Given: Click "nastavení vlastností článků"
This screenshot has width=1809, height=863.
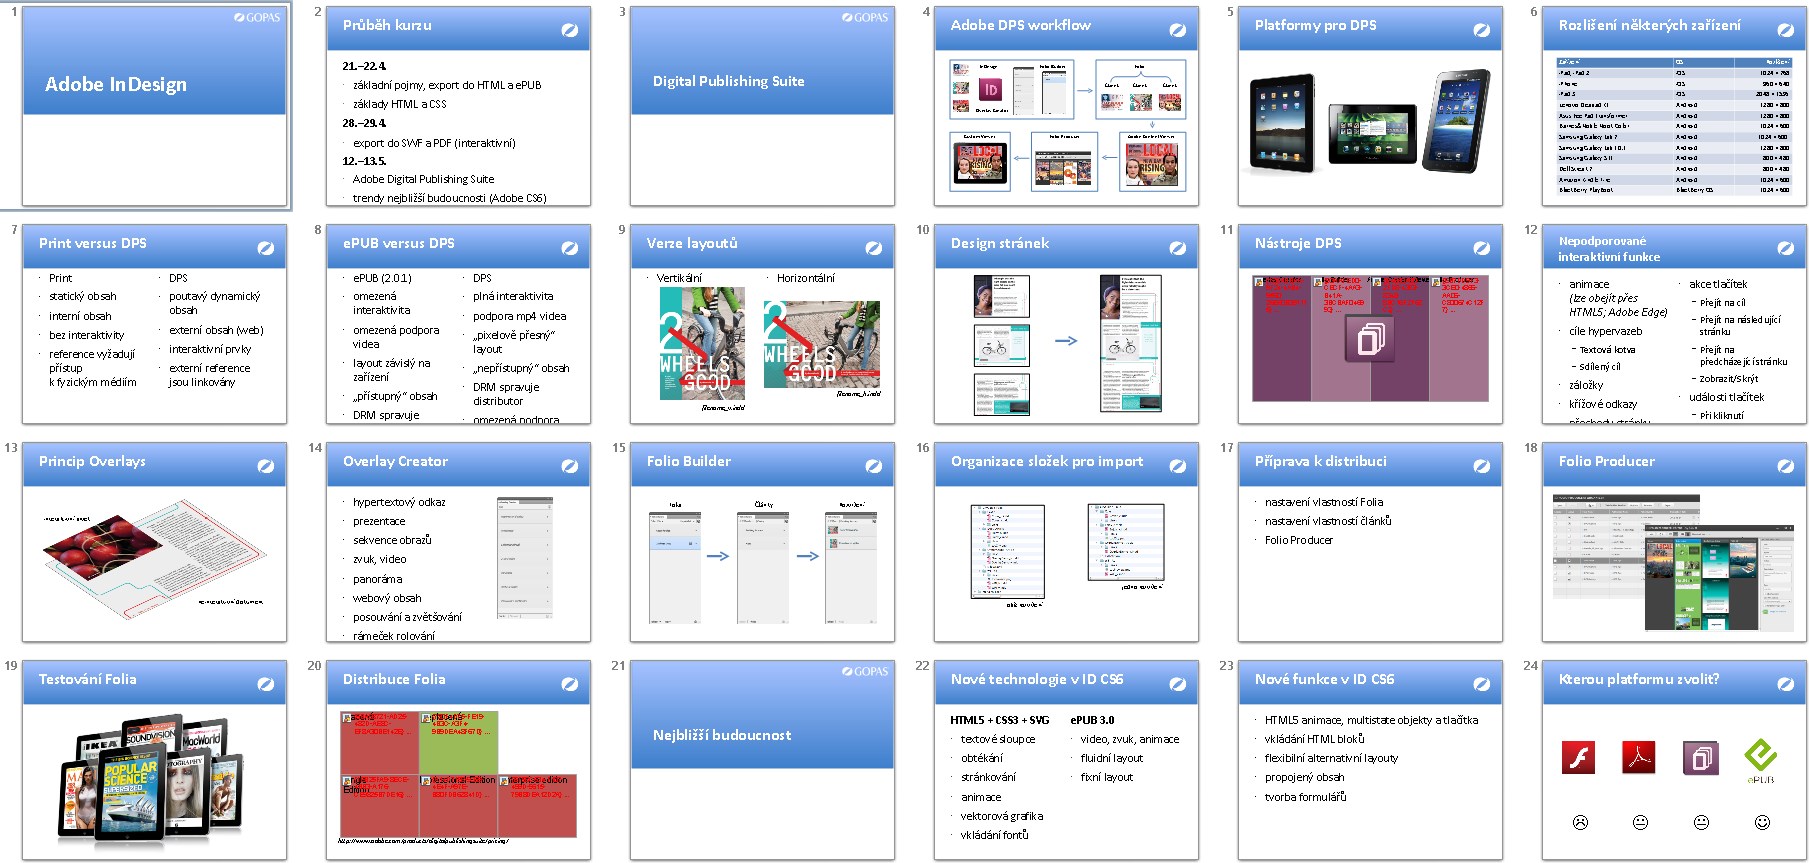Looking at the screenshot, I should (x=1328, y=521).
